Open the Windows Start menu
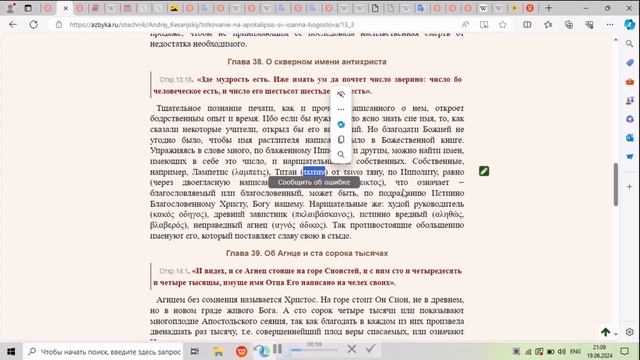This screenshot has width=640, height=360. [x=11, y=351]
